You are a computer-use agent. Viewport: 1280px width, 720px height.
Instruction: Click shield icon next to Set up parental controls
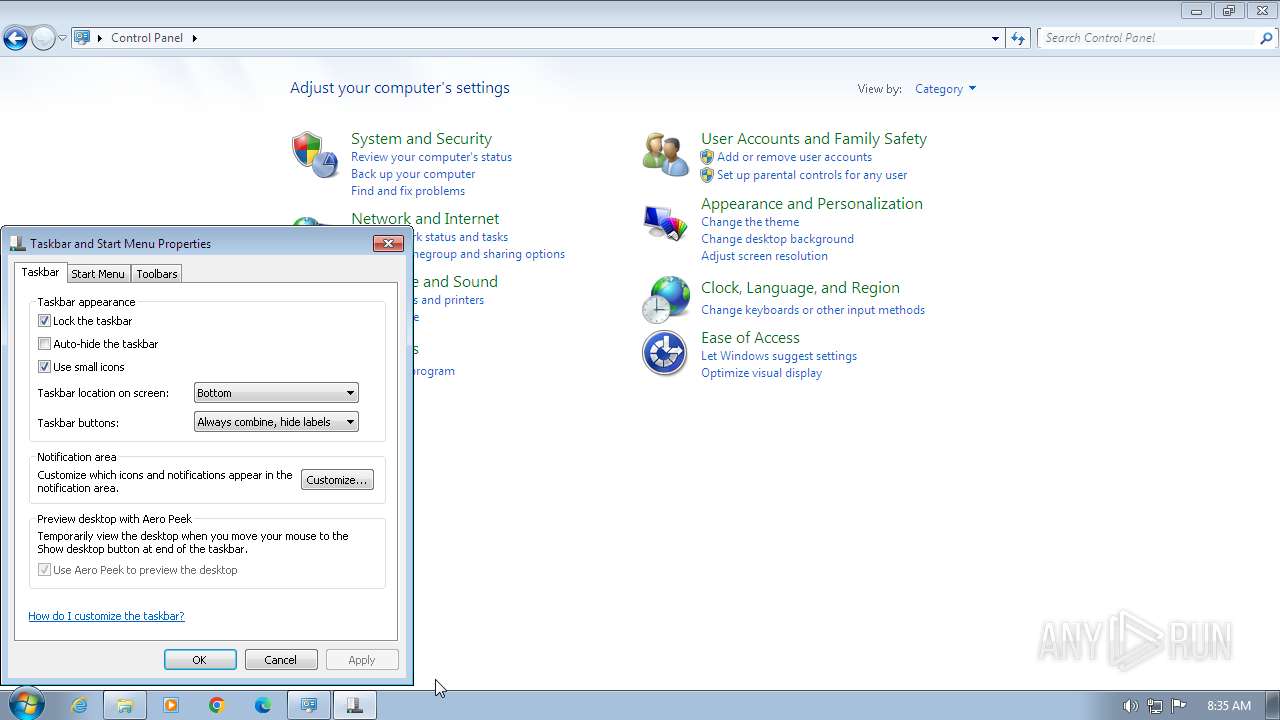click(707, 175)
